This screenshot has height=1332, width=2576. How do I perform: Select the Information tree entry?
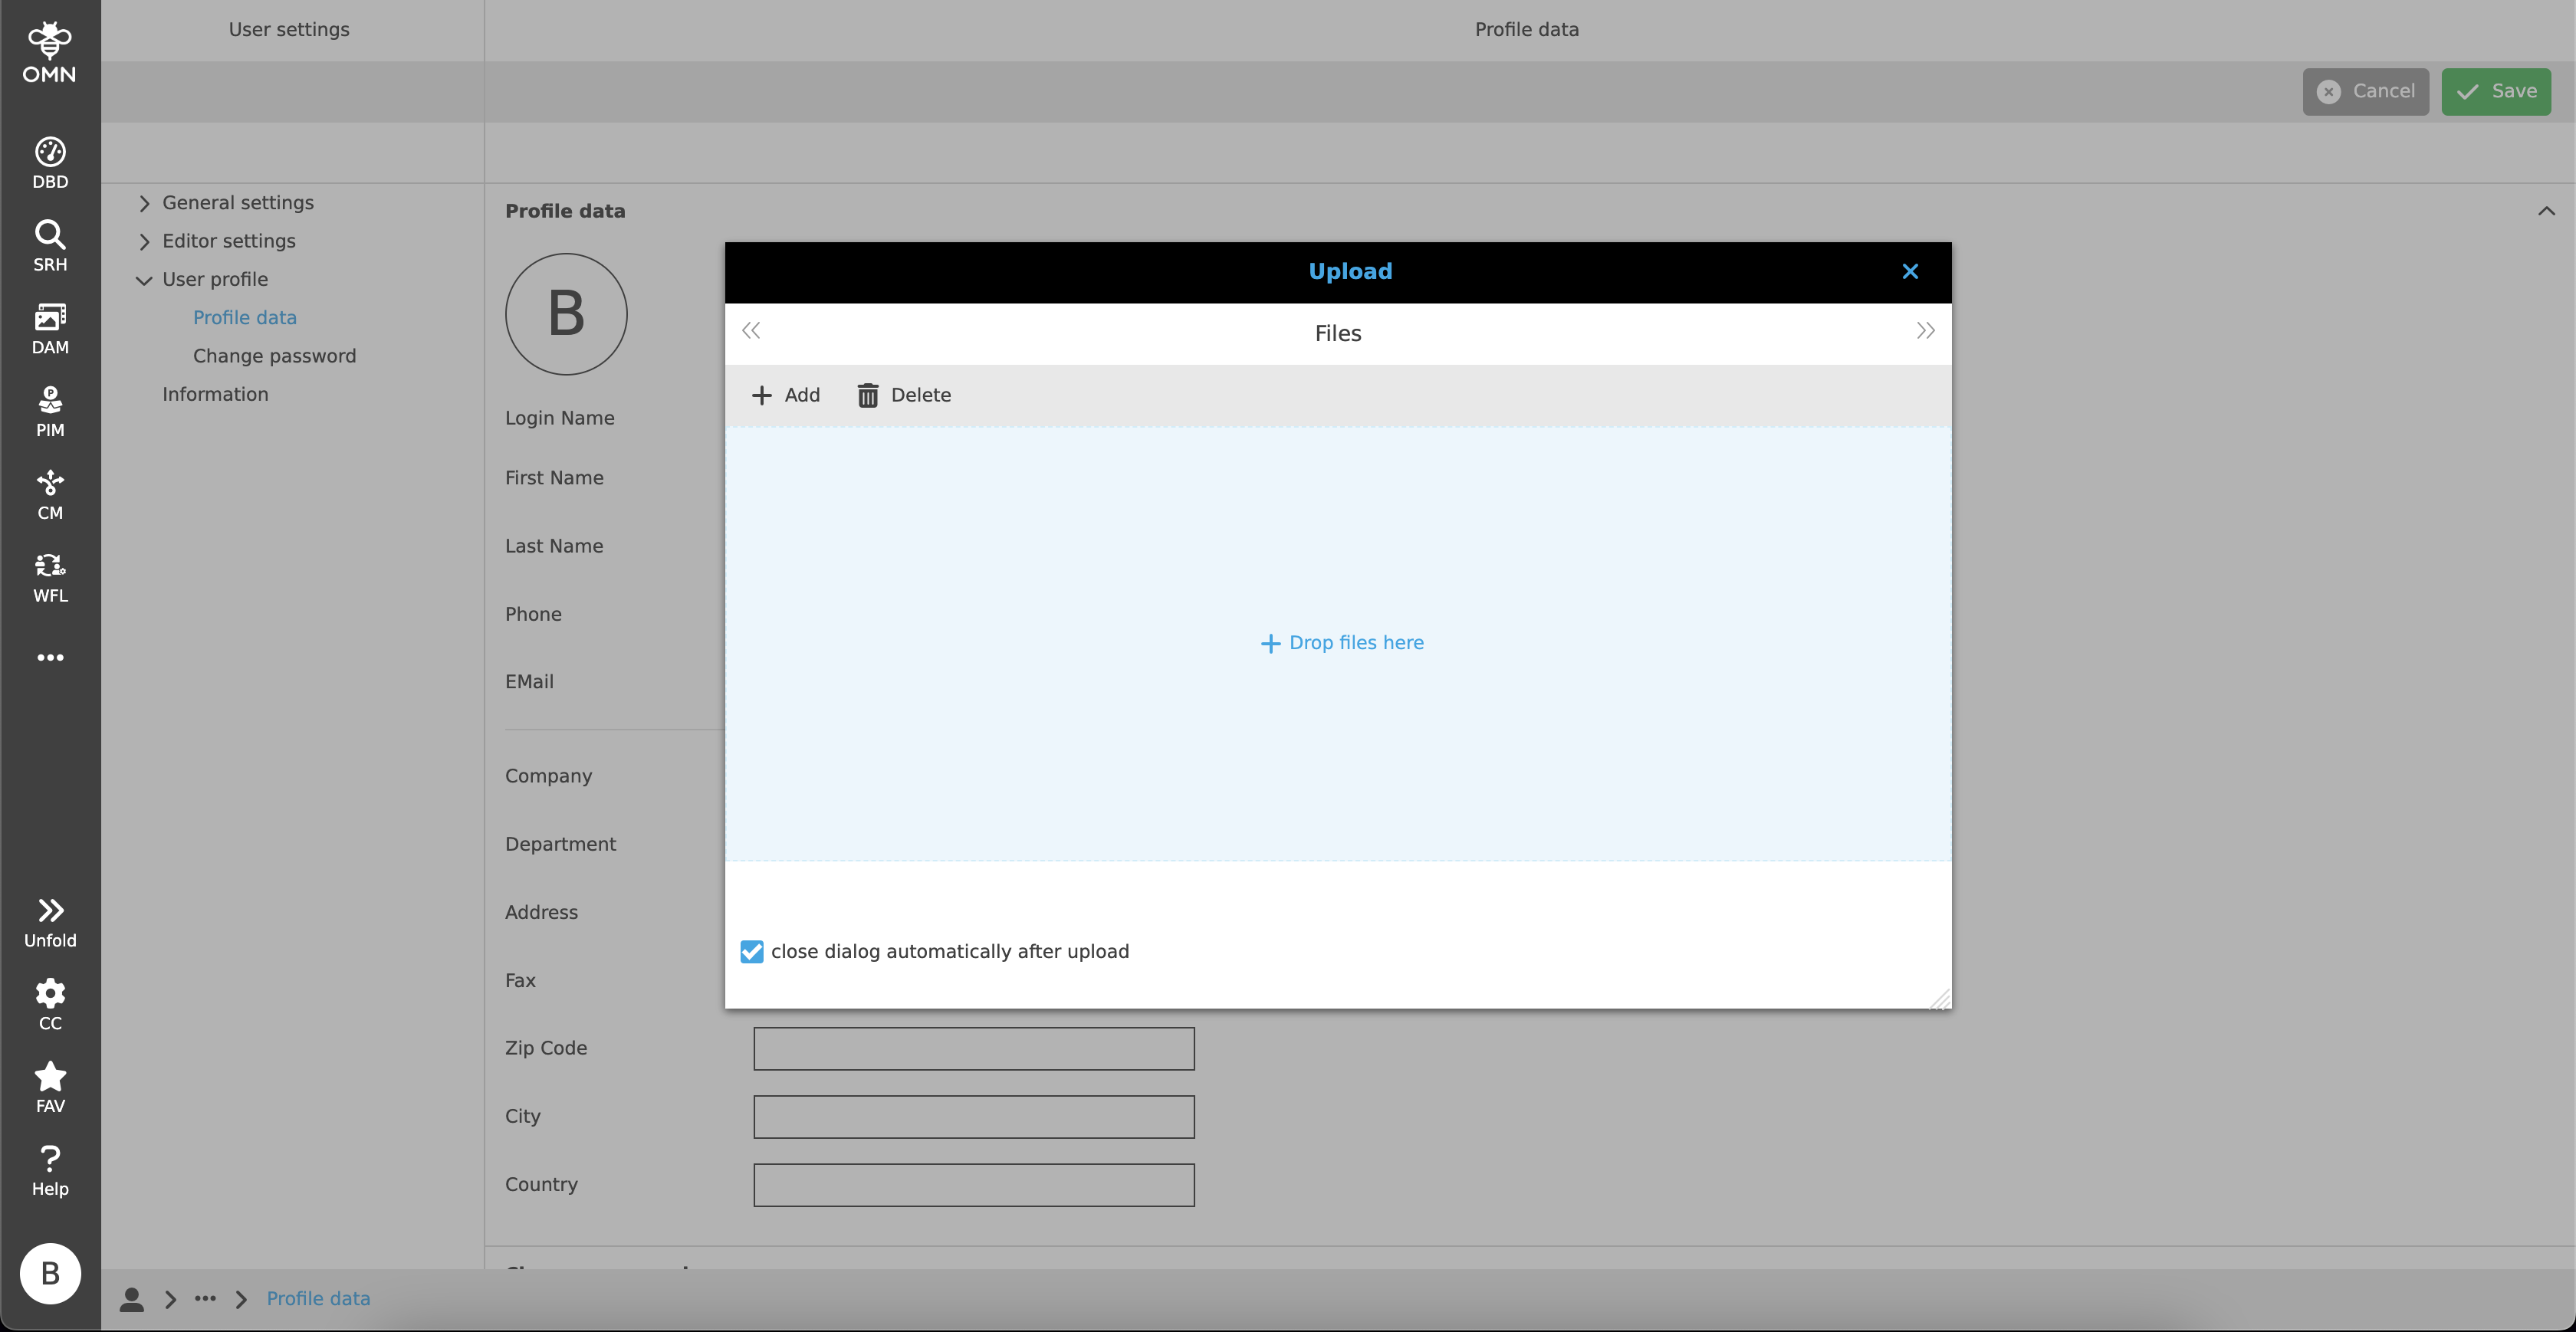click(215, 394)
